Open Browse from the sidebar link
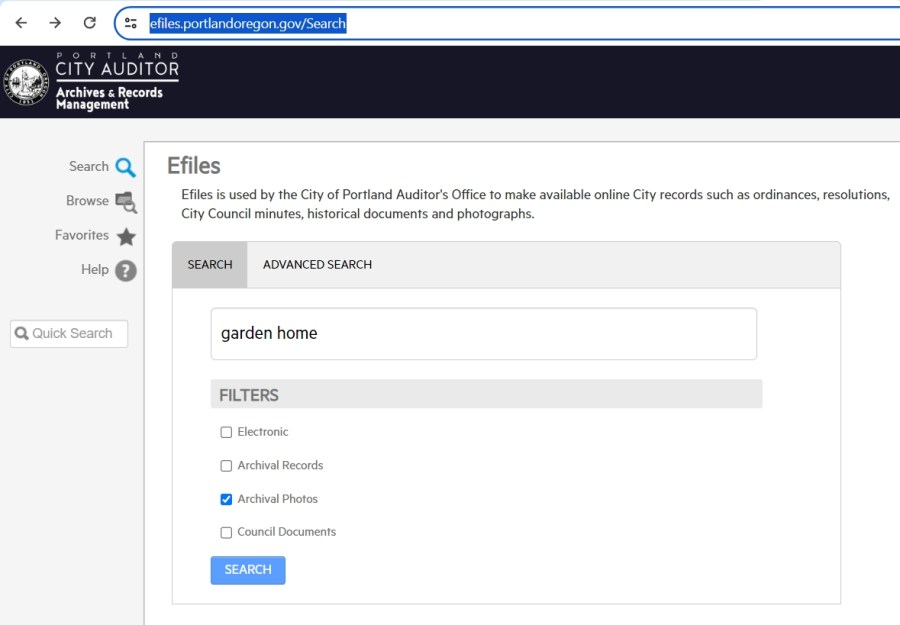 pos(87,201)
